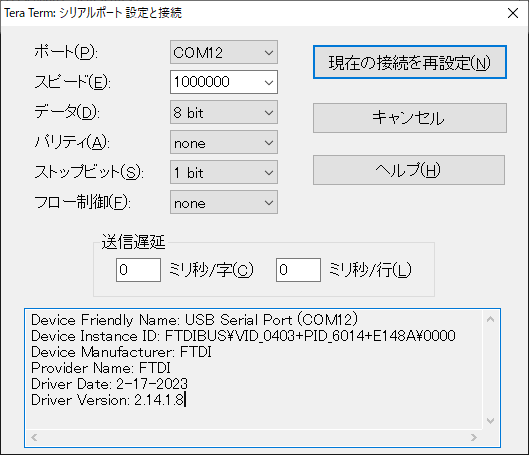Open help with the ヘルプ(H) button
Image resolution: width=529 pixels, height=455 pixels.
(409, 170)
